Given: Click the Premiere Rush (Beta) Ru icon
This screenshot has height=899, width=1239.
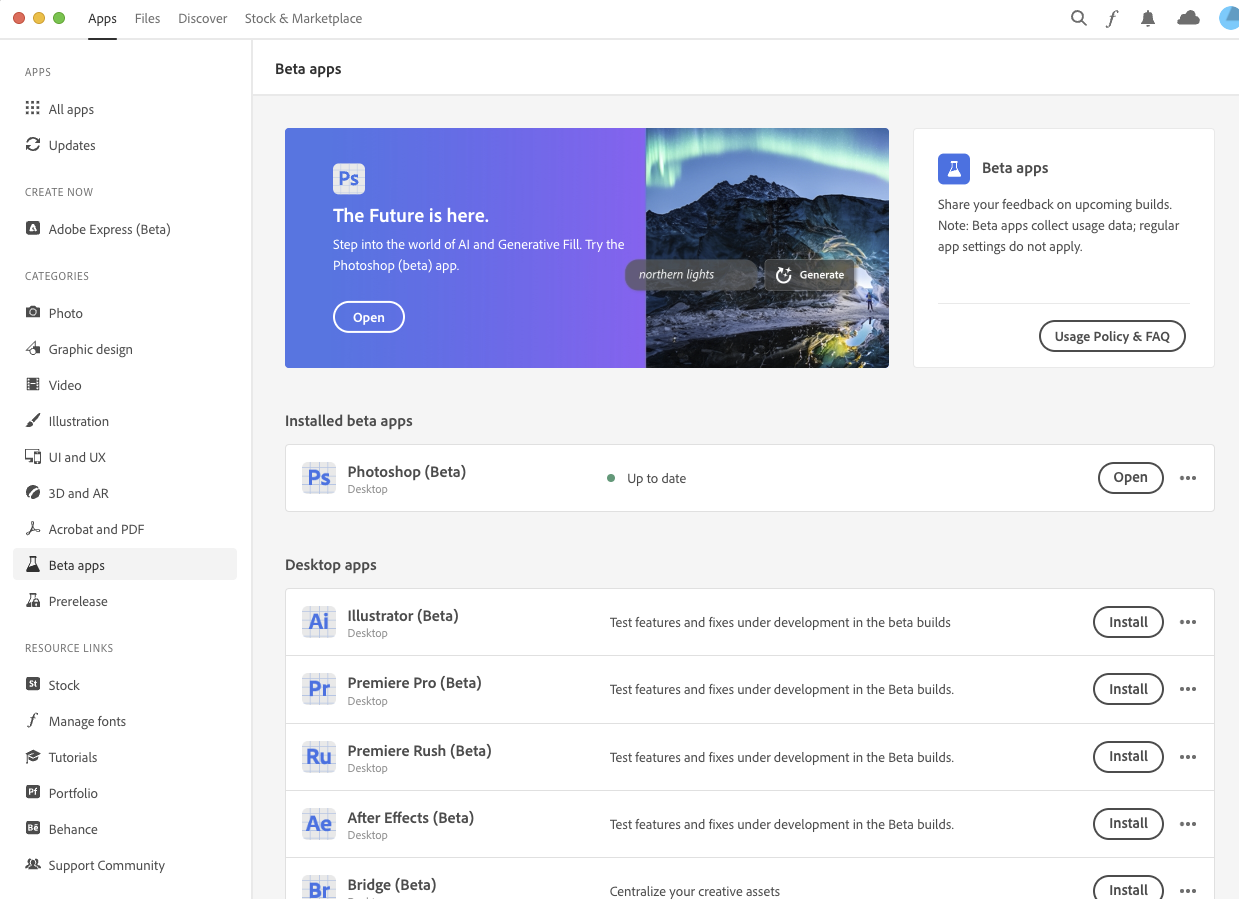Looking at the screenshot, I should pos(319,756).
